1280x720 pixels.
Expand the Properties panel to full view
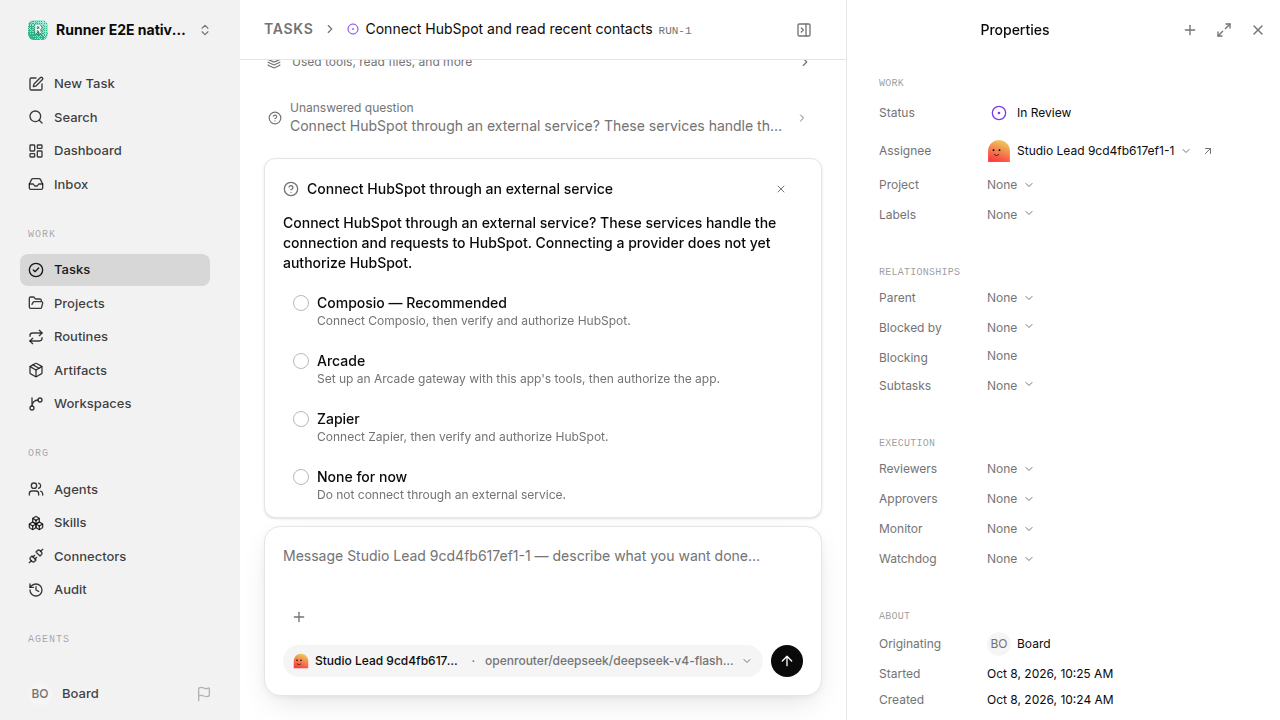point(1224,30)
